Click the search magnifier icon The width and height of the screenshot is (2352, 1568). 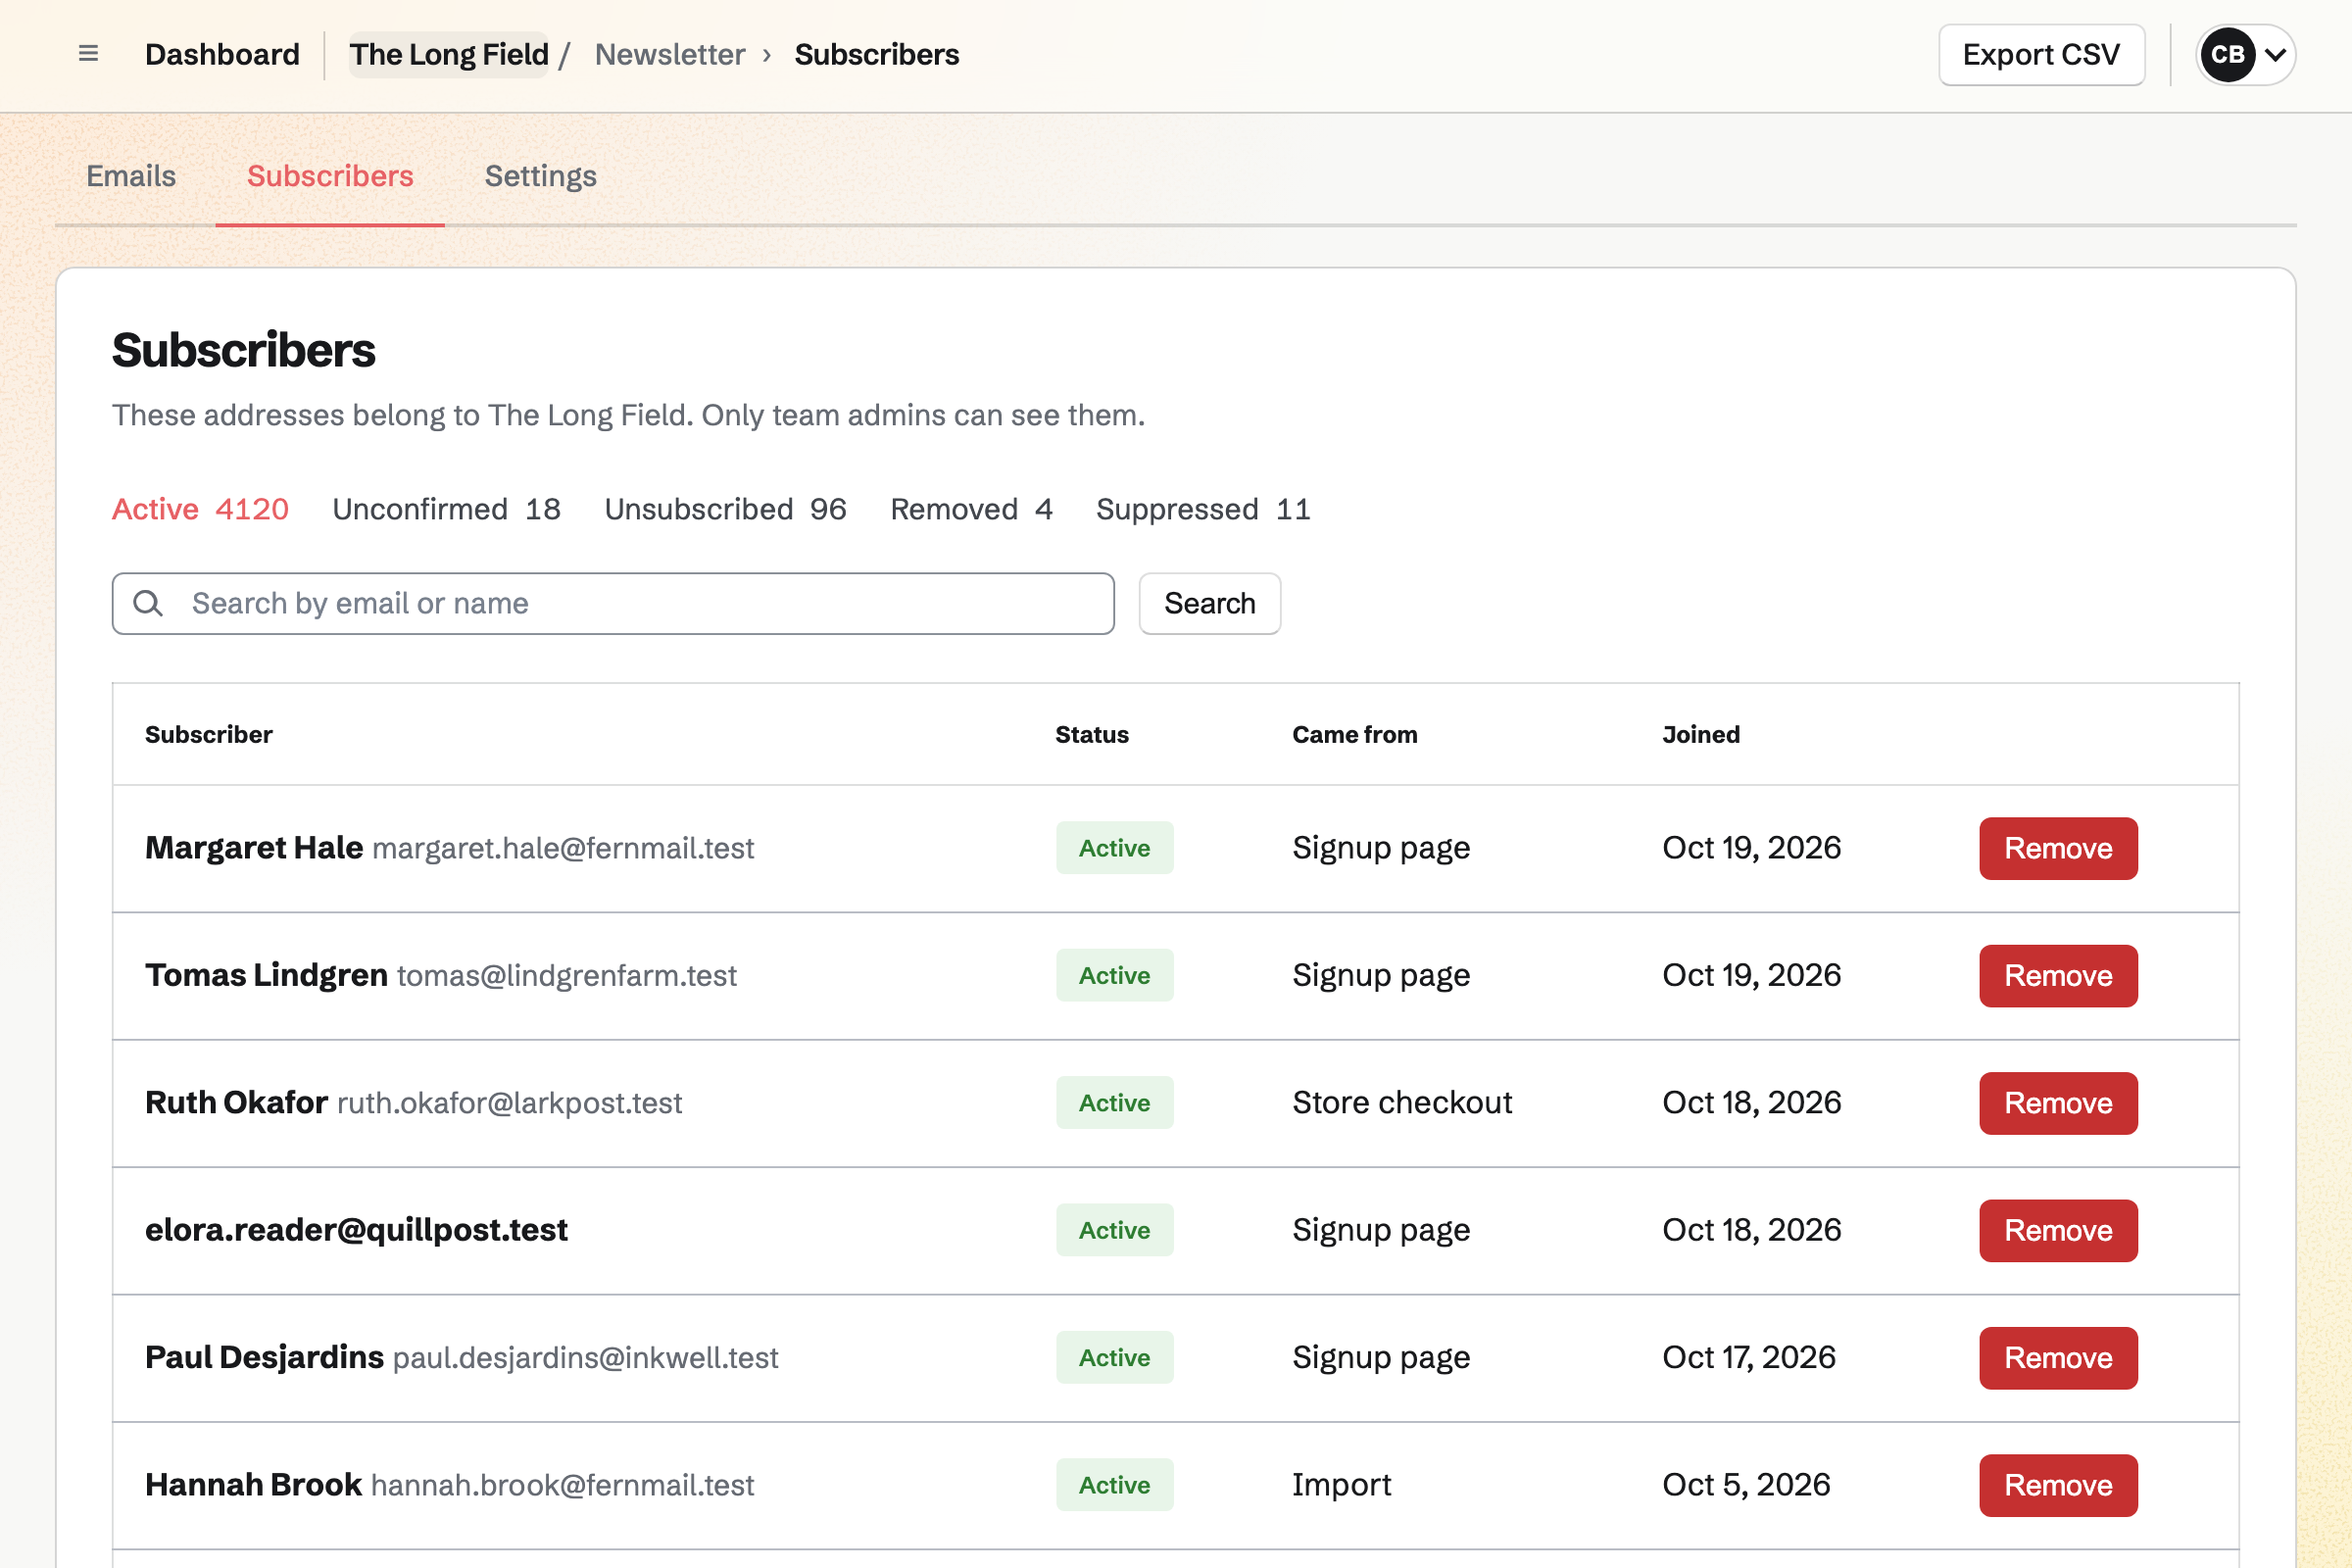pyautogui.click(x=148, y=603)
